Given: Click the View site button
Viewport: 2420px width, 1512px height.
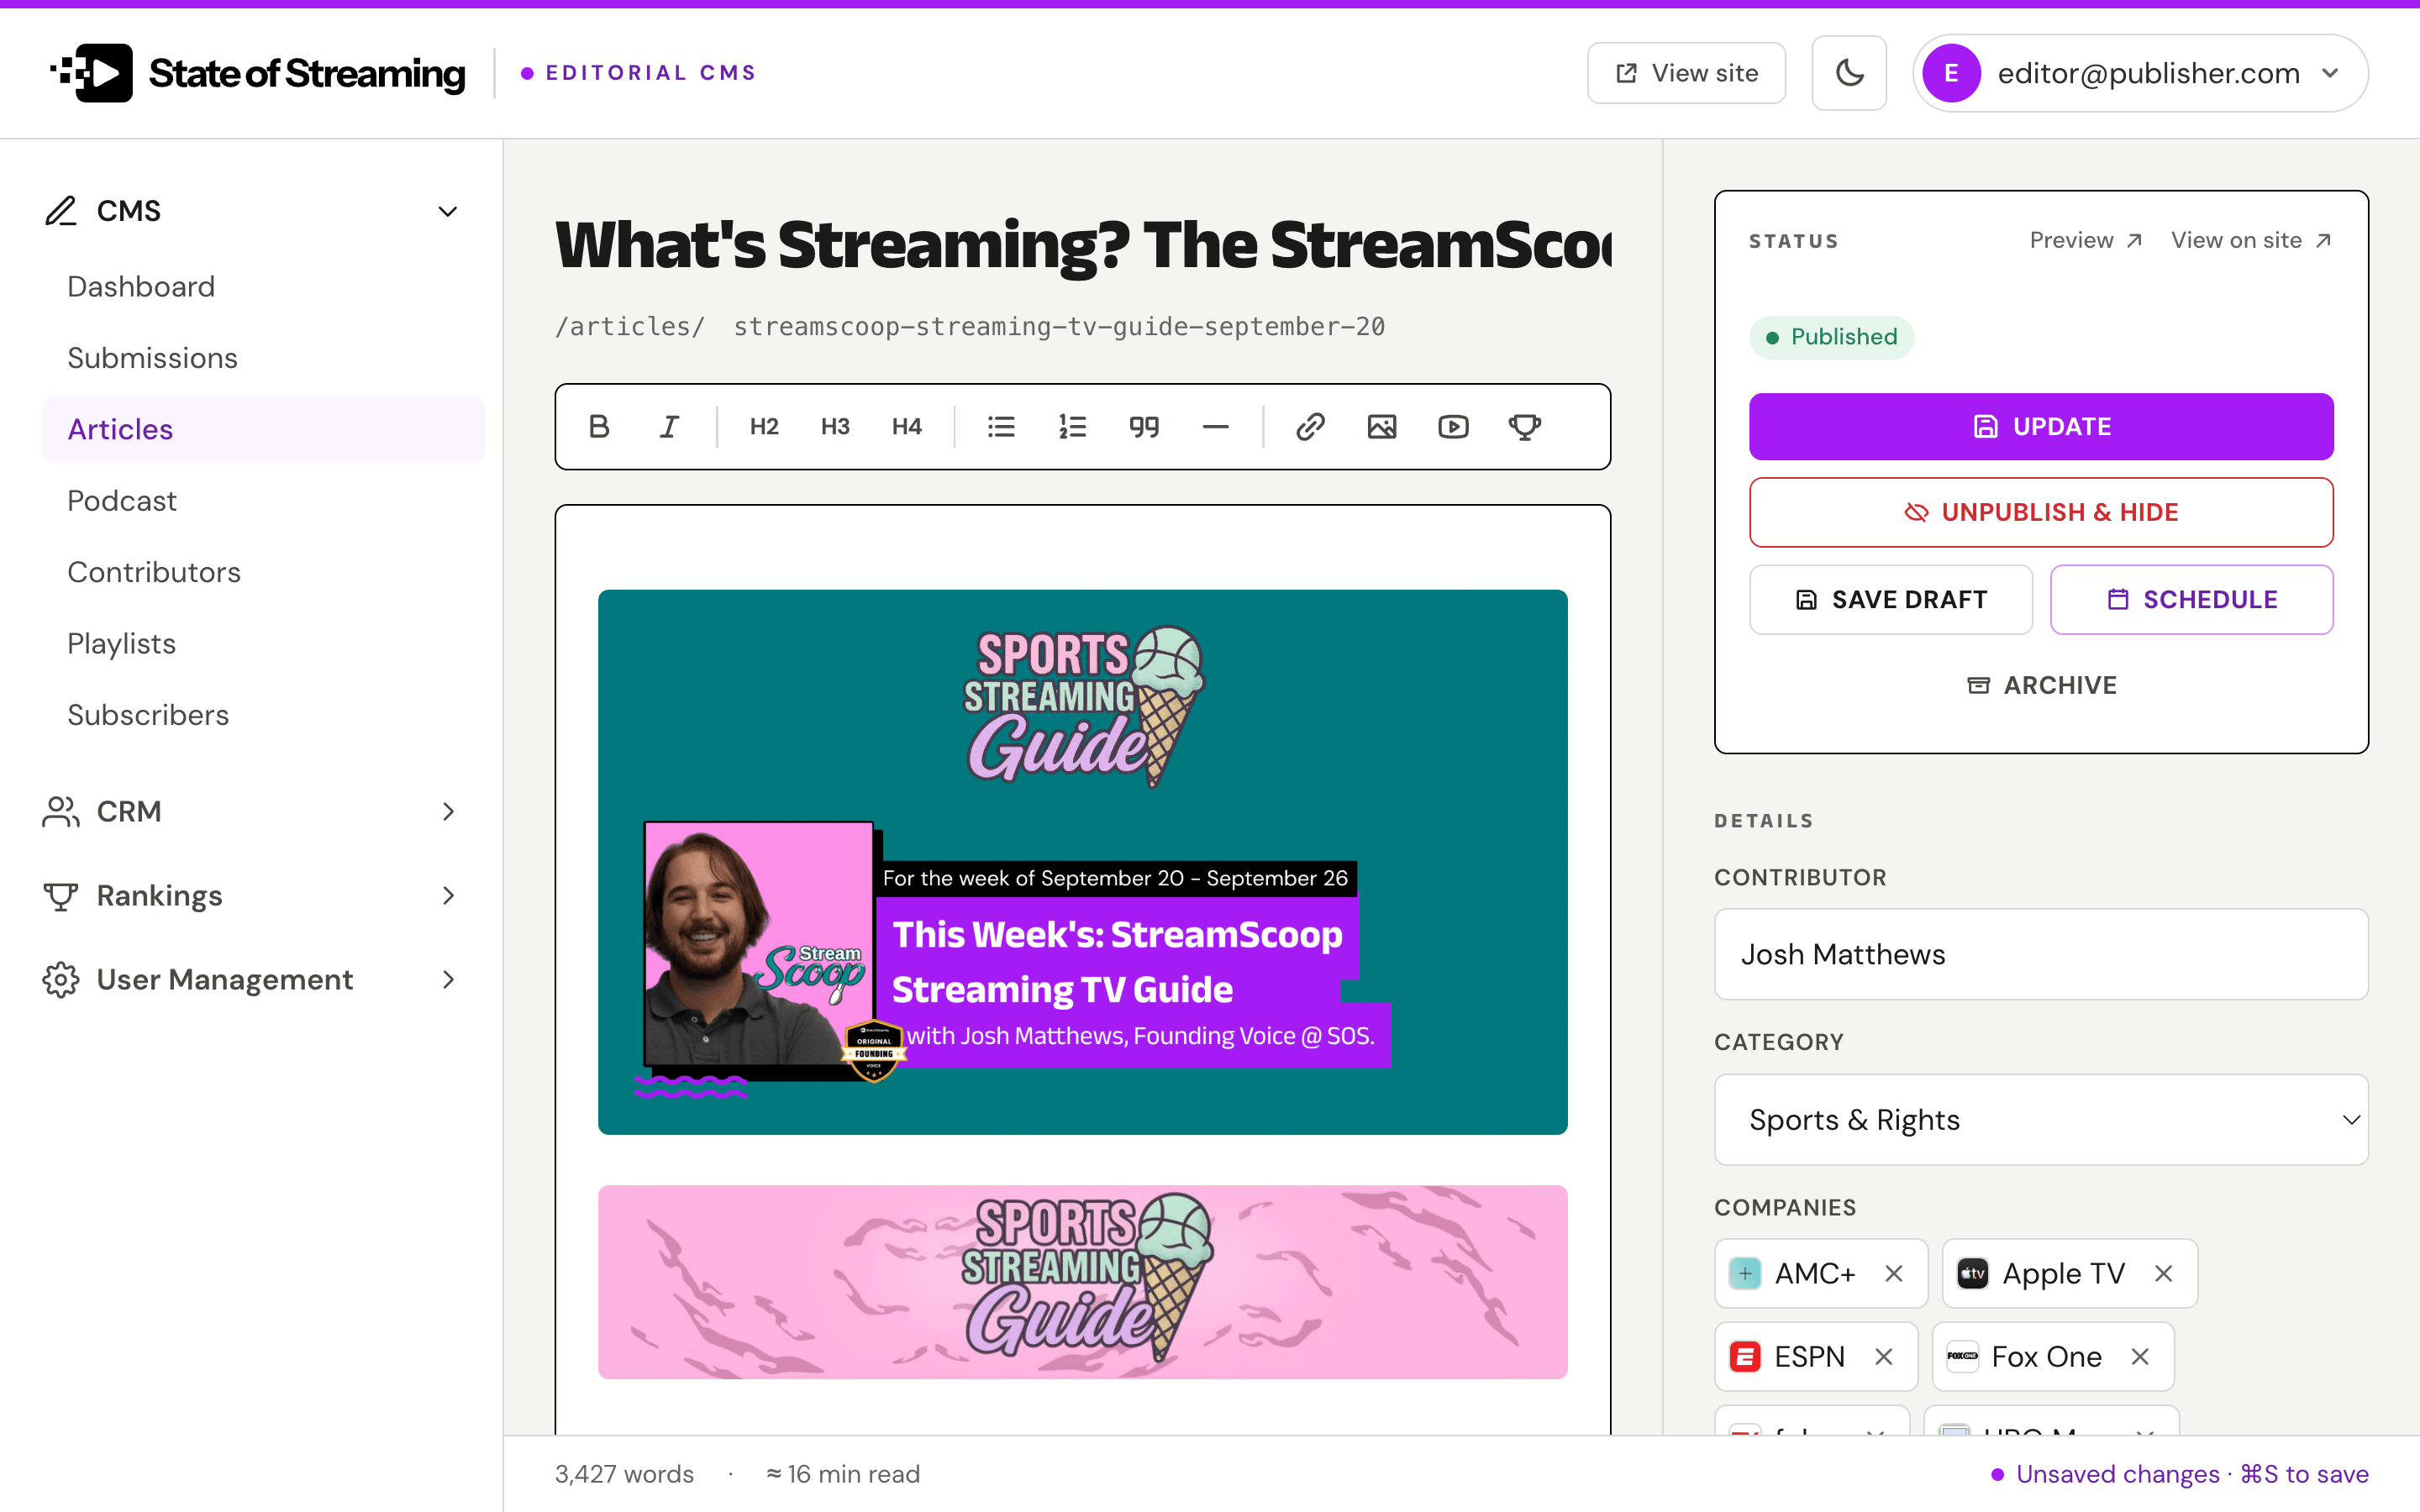Looking at the screenshot, I should coord(1686,73).
